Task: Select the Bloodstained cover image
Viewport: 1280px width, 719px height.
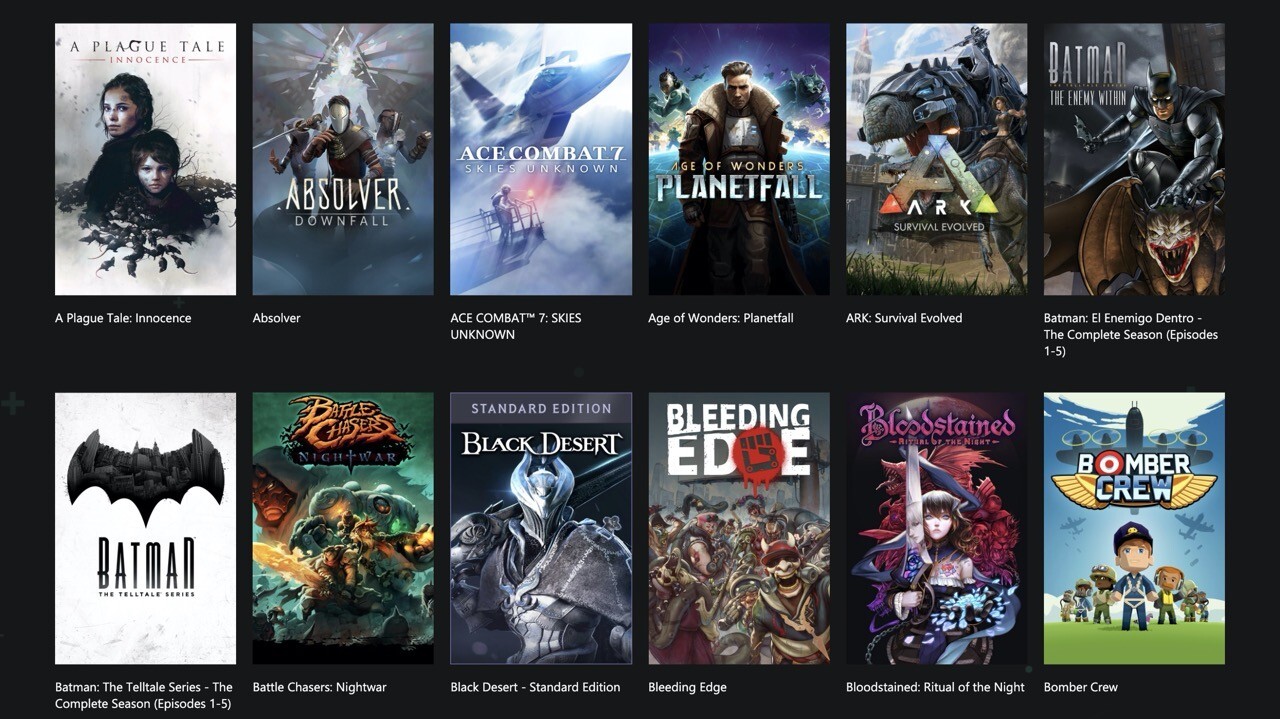Action: [x=936, y=528]
